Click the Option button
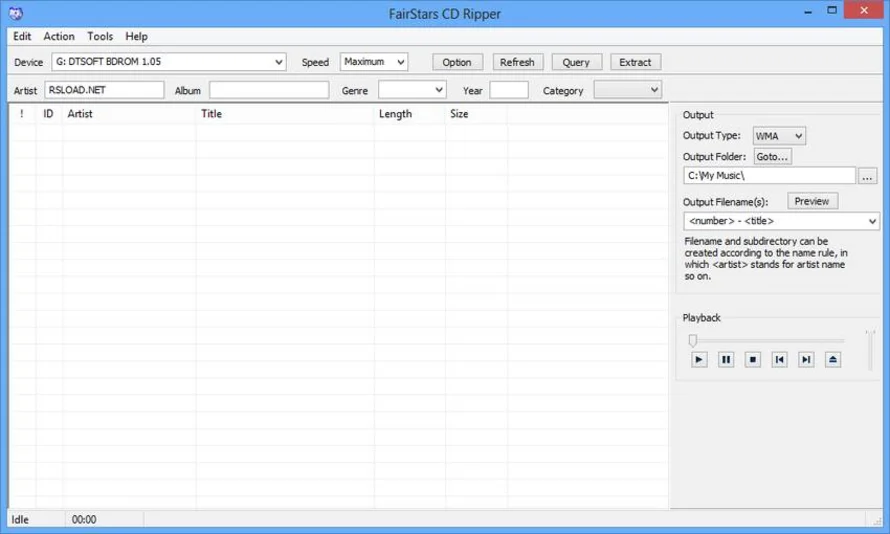 [457, 62]
